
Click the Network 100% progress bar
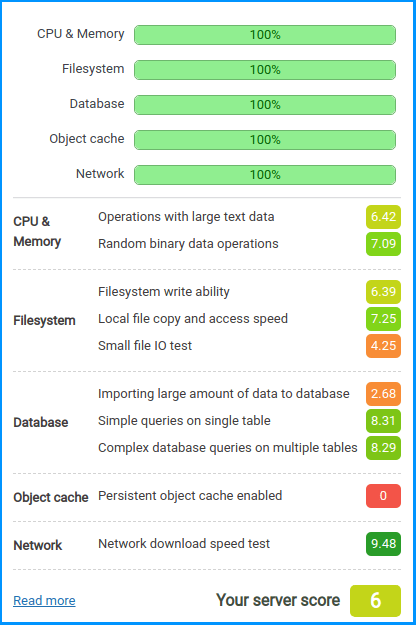pos(265,175)
